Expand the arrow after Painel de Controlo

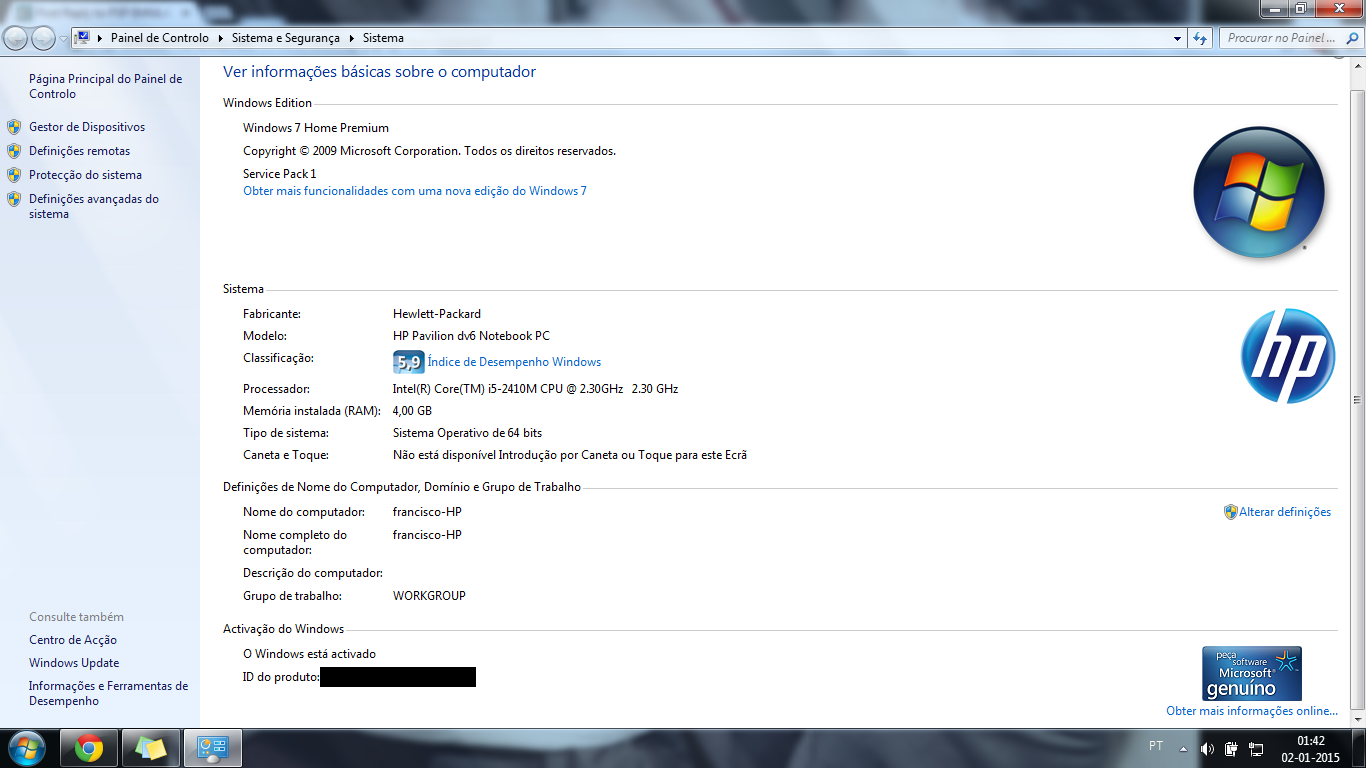(220, 38)
